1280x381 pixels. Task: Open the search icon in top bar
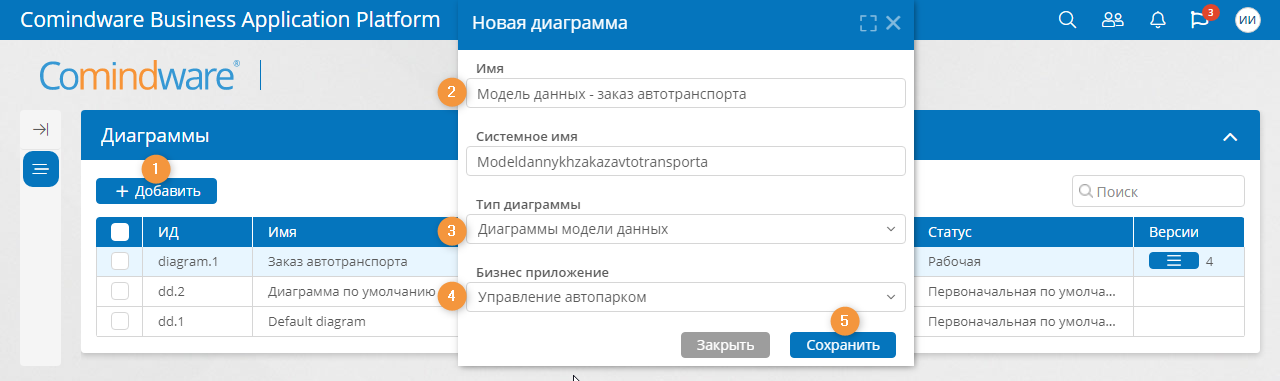click(1067, 20)
